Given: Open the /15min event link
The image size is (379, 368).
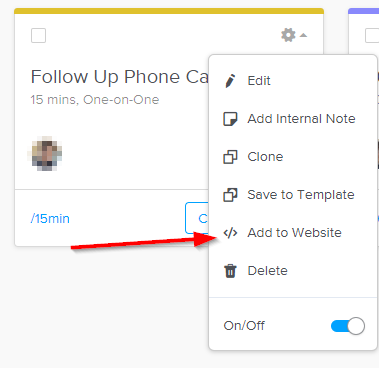Looking at the screenshot, I should [x=50, y=219].
